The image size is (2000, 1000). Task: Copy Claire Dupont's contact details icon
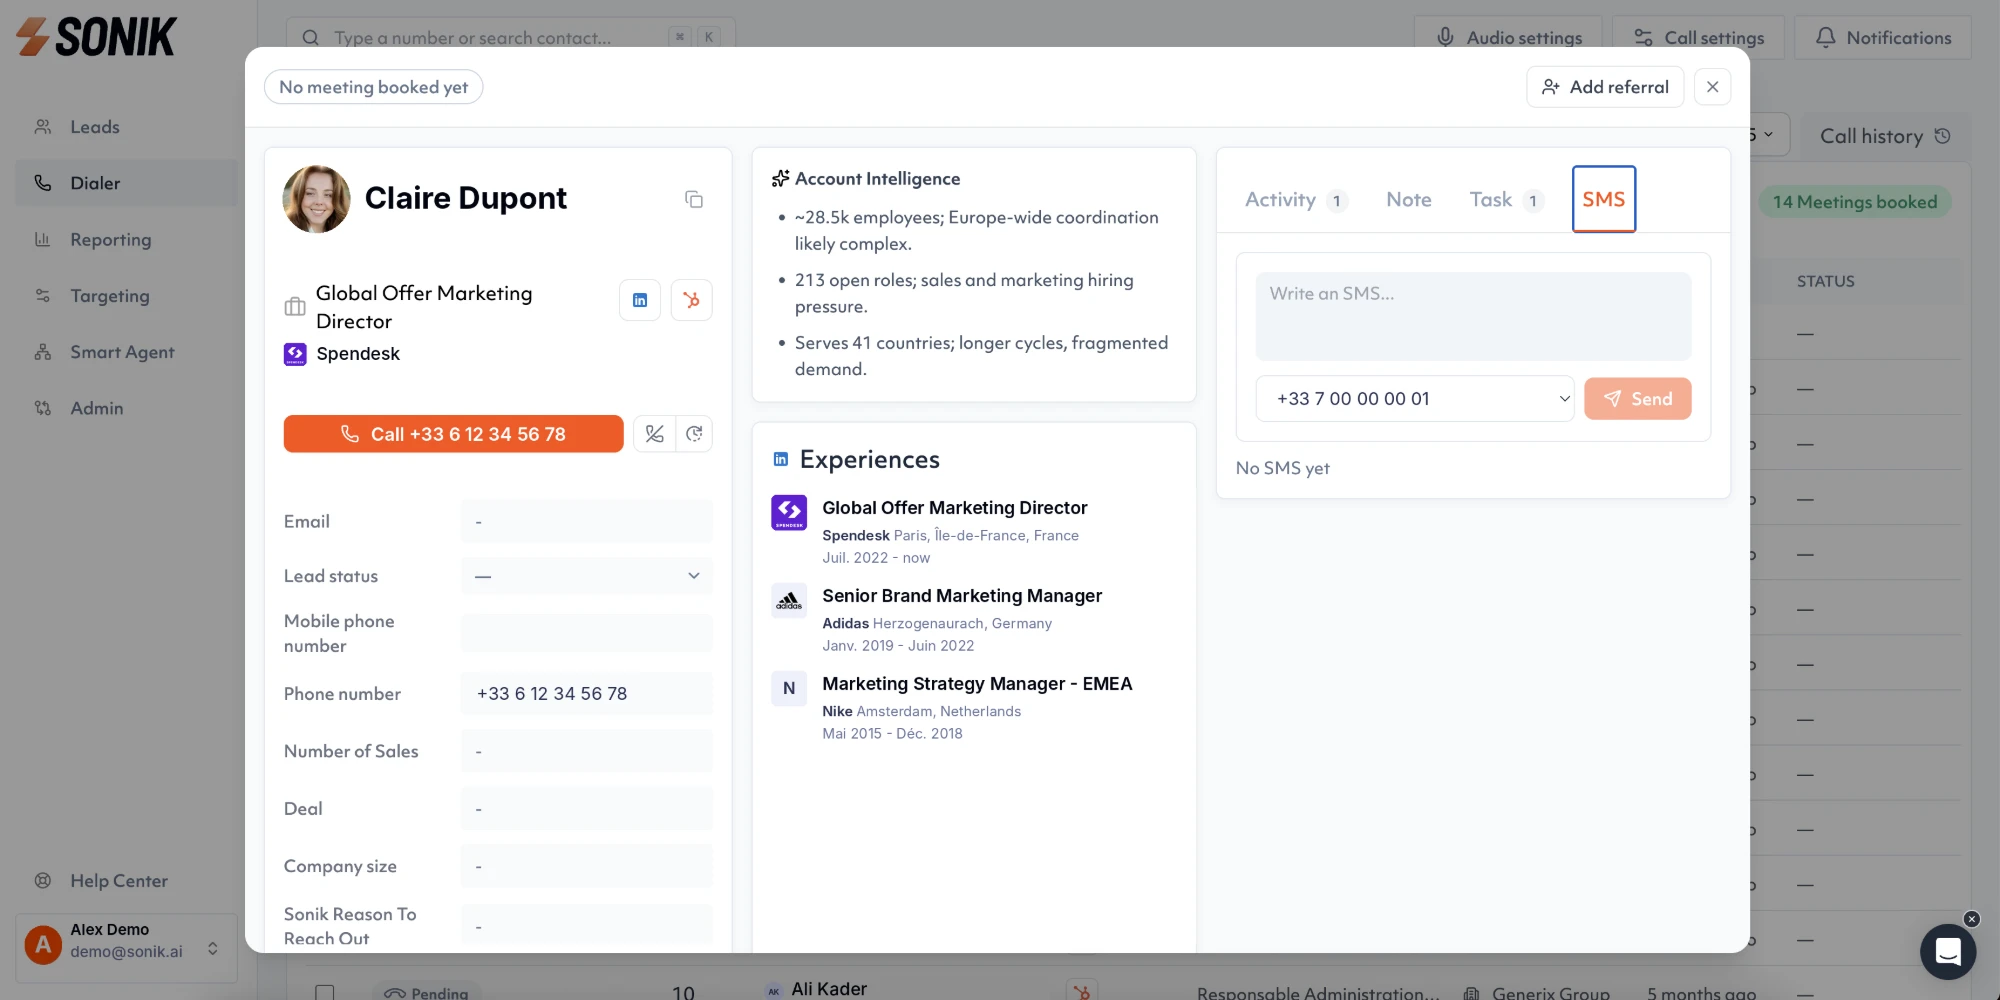(694, 199)
